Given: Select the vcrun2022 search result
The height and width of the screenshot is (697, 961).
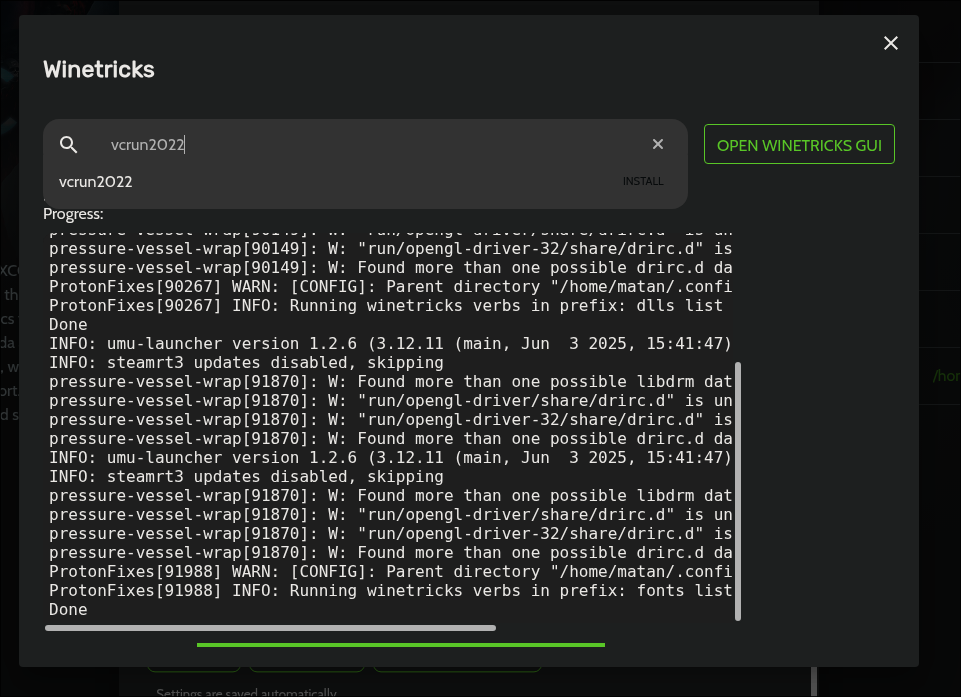Looking at the screenshot, I should tap(96, 182).
